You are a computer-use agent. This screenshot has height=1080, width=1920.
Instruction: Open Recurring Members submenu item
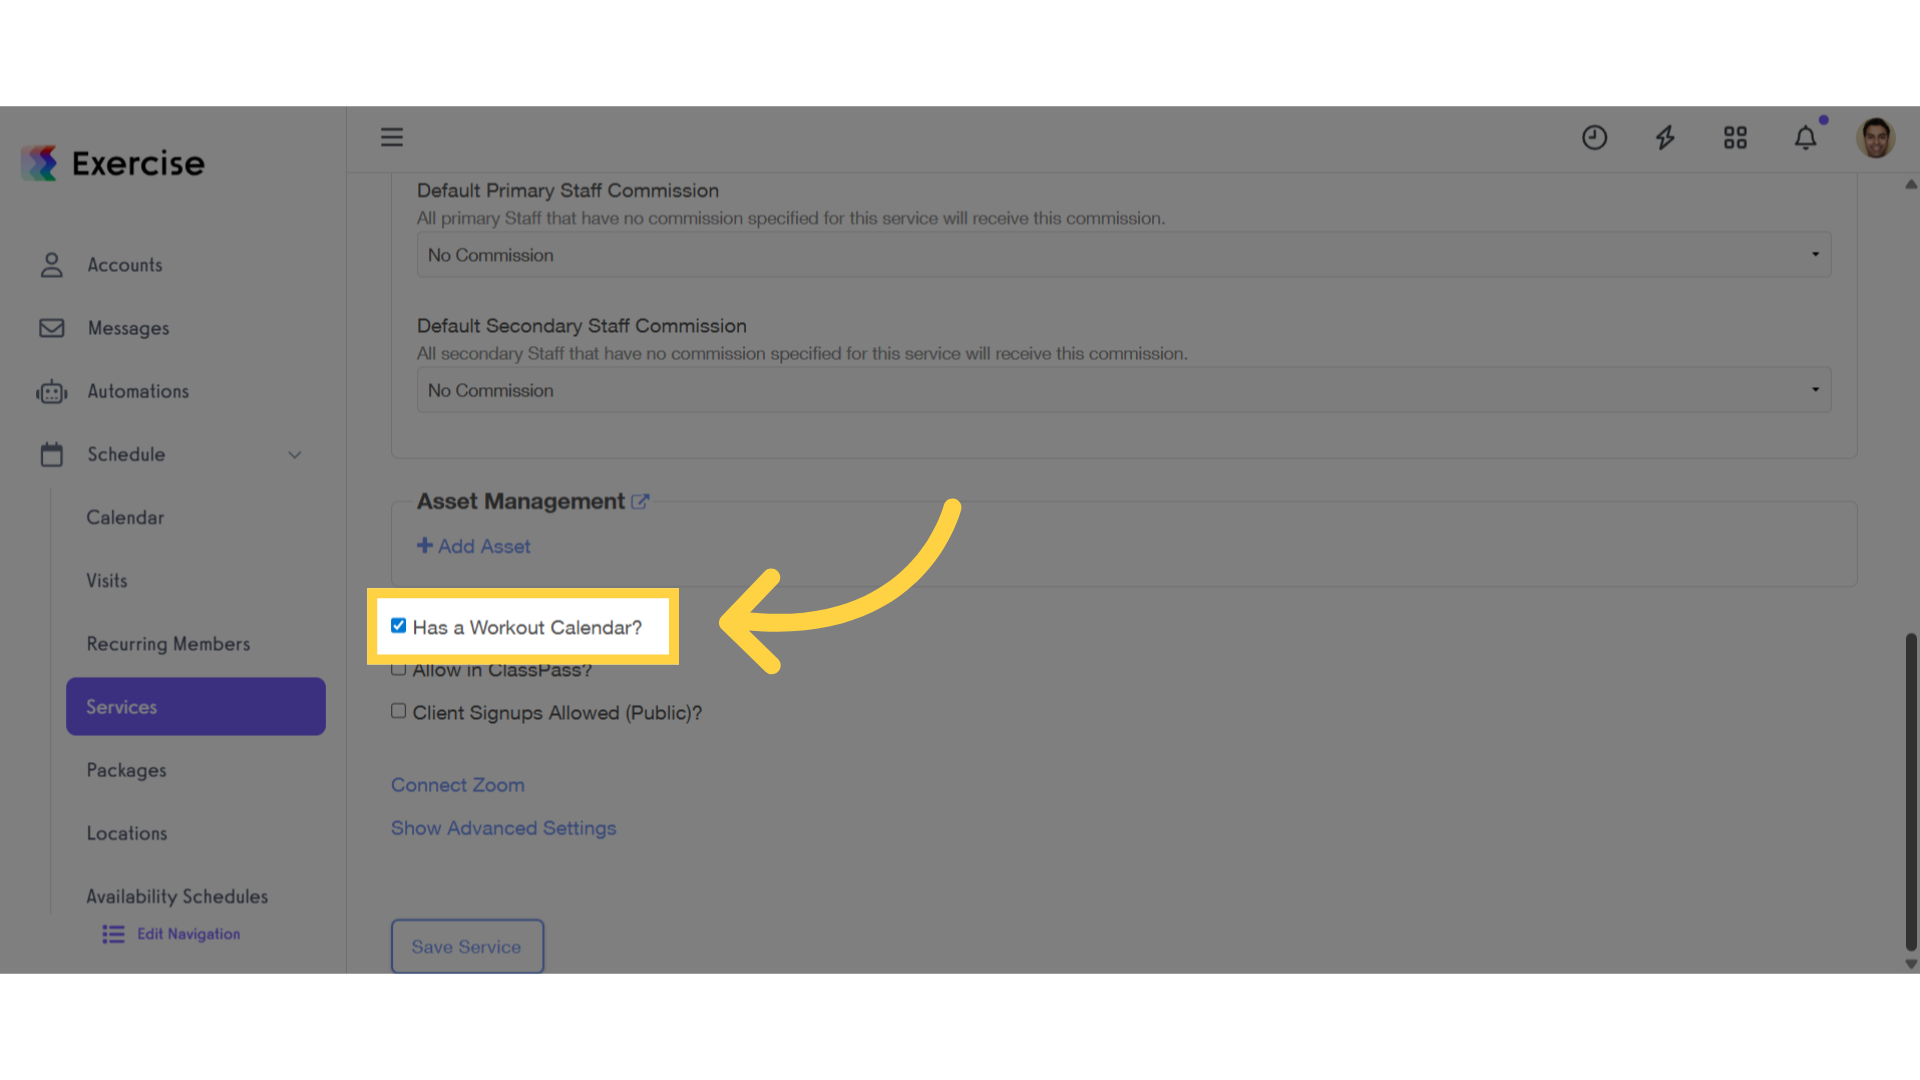168,644
